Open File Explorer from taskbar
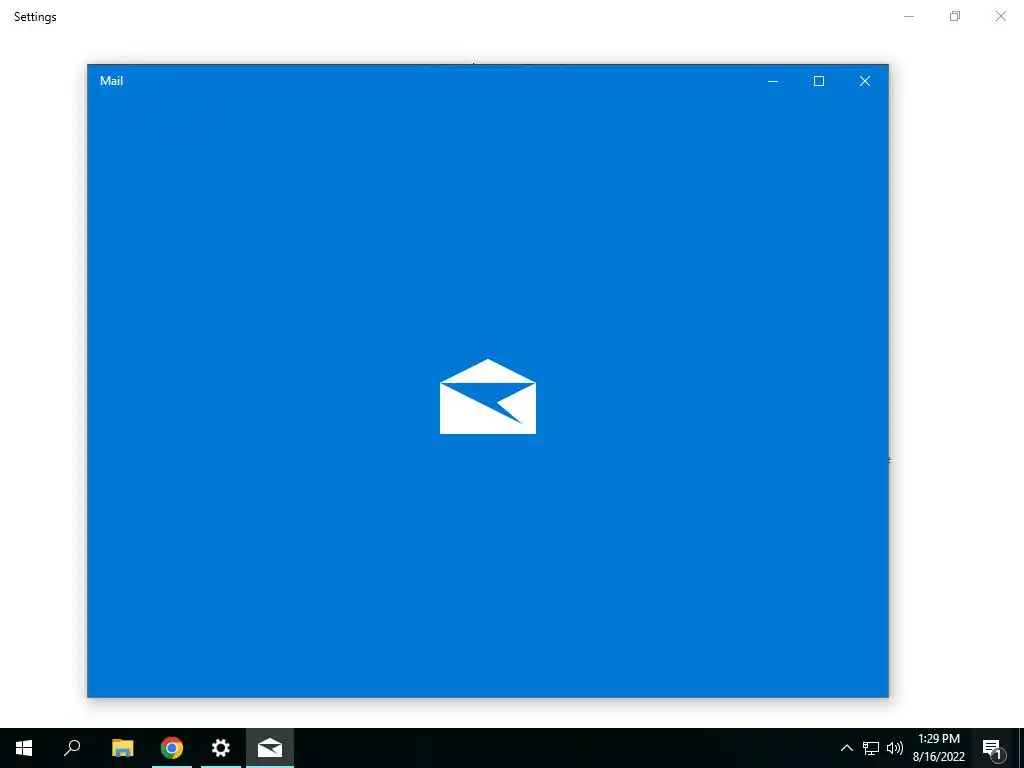This screenshot has width=1024, height=768. point(122,748)
